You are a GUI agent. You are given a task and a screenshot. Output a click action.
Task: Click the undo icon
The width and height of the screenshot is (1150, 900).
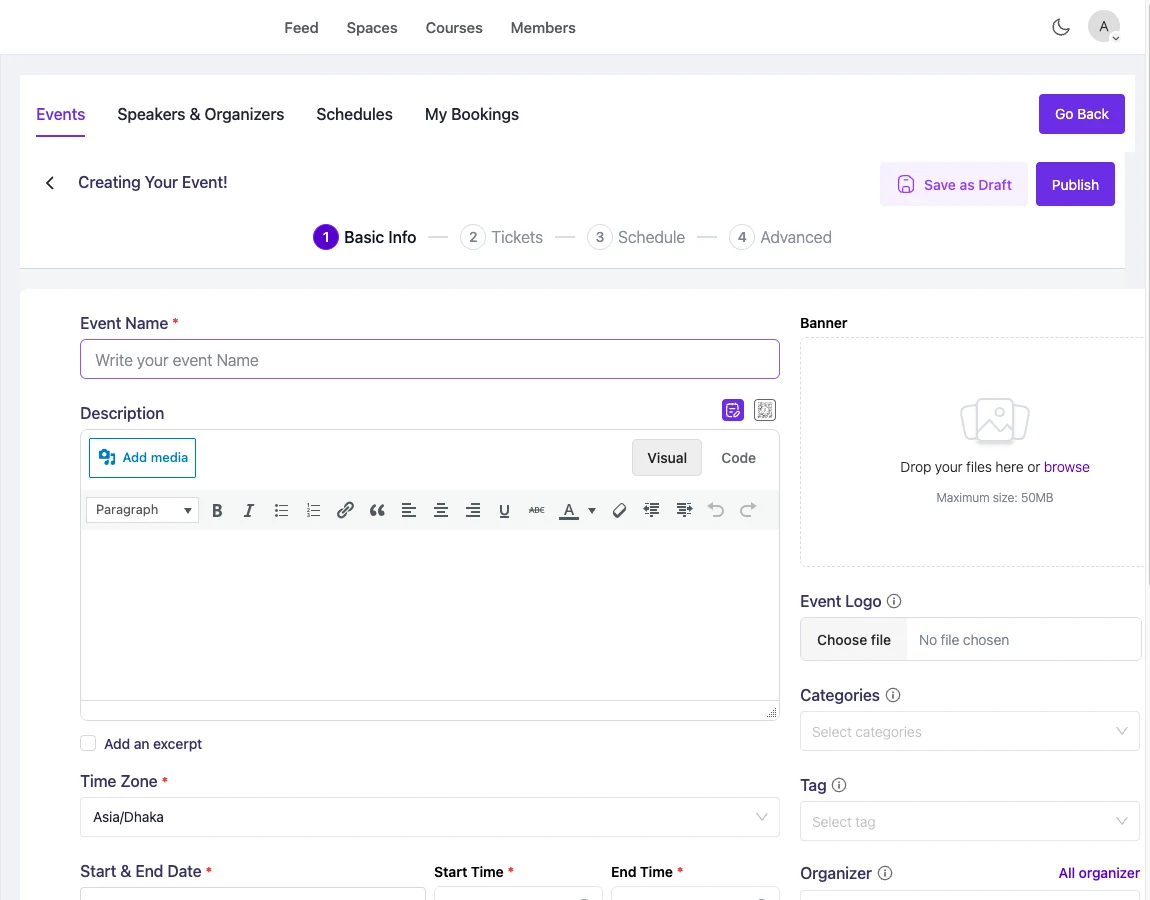[716, 511]
